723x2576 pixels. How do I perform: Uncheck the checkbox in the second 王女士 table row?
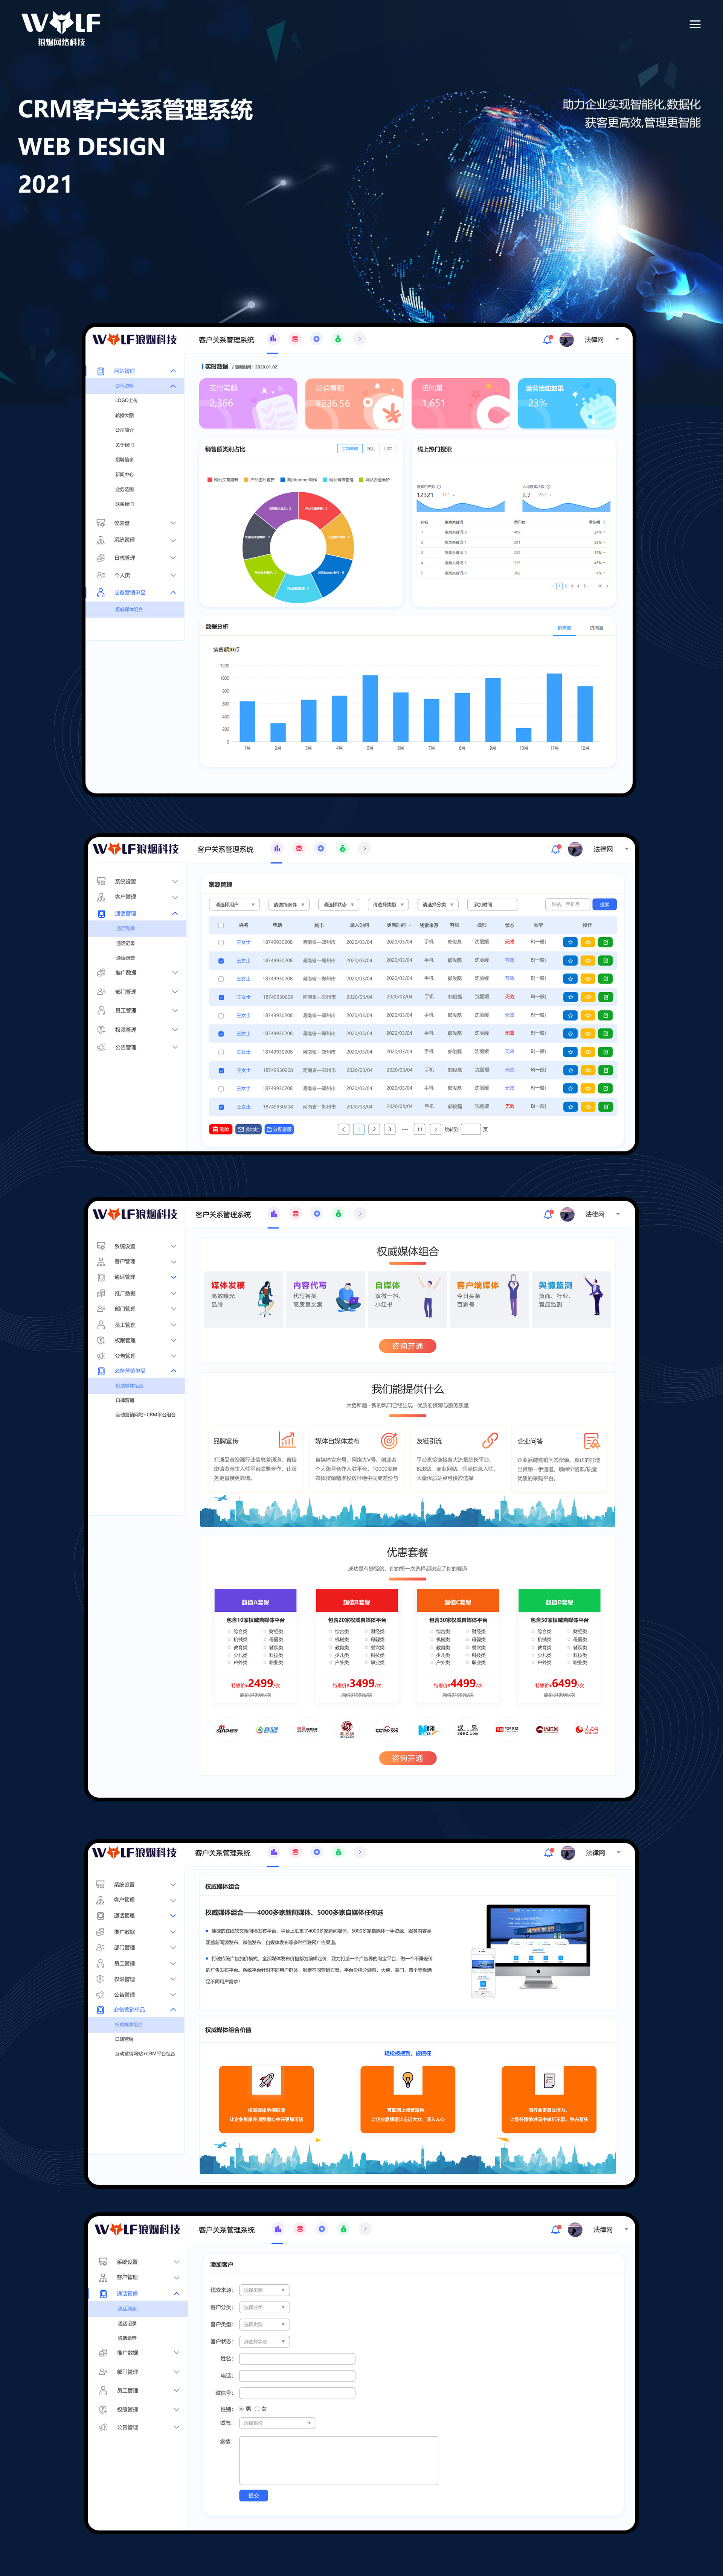click(x=221, y=961)
